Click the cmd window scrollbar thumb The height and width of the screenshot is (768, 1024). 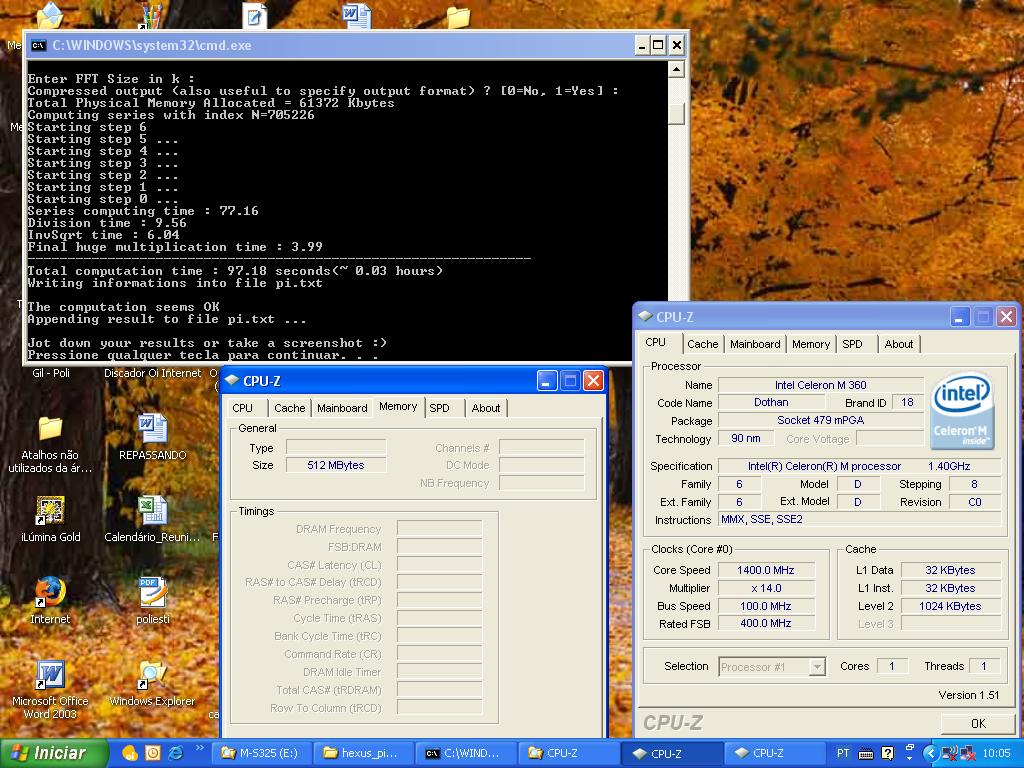pyautogui.click(x=677, y=114)
